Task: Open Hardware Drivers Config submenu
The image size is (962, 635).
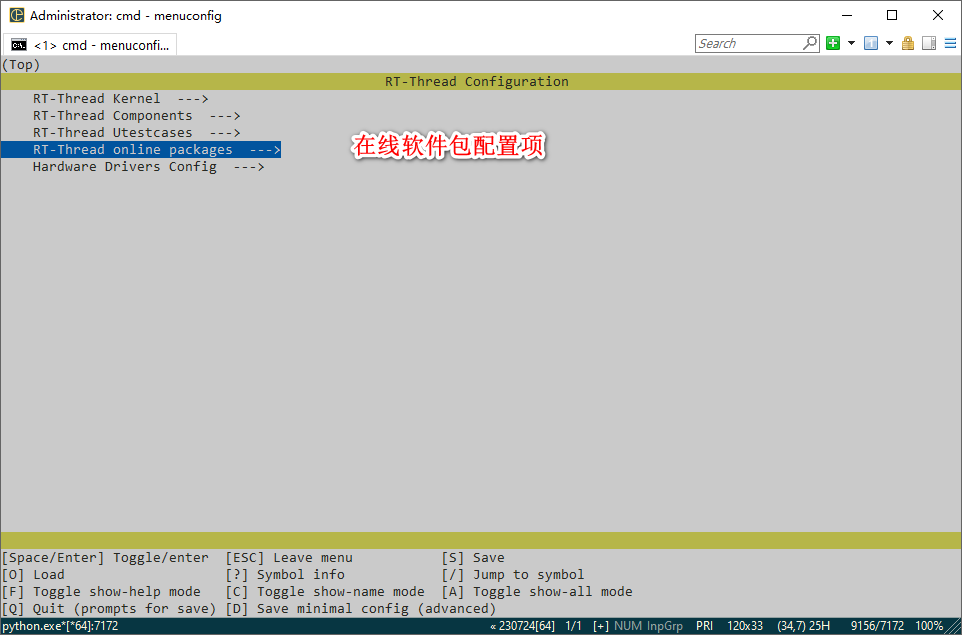Action: [x=148, y=167]
